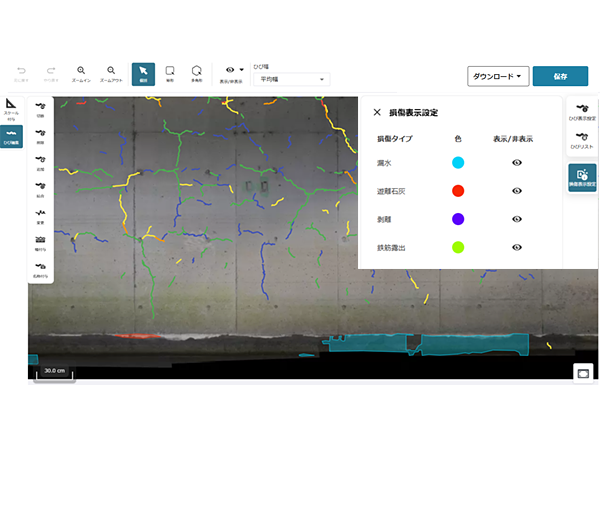Choose the second crack tool (削除)

tap(40, 135)
